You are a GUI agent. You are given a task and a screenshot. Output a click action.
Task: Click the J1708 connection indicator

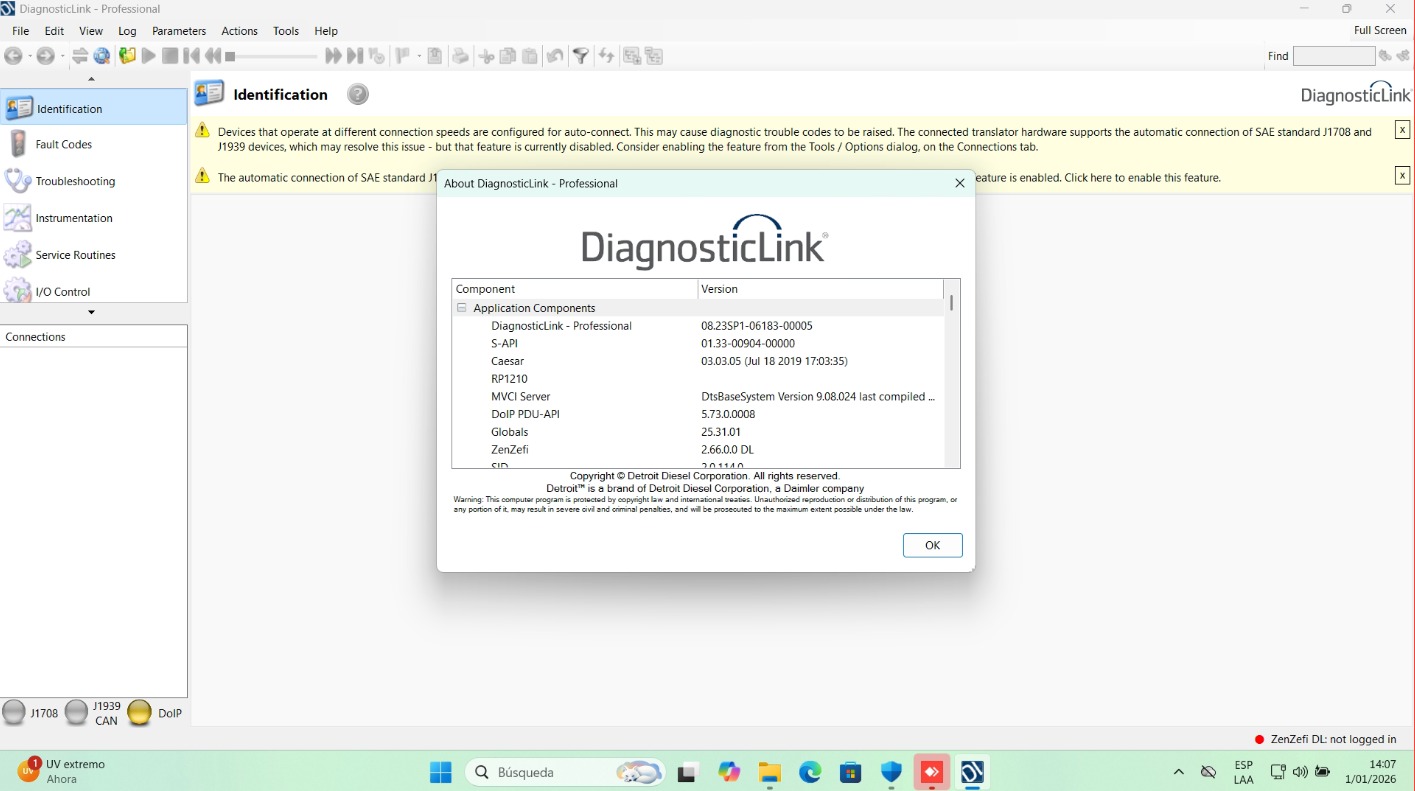coord(30,713)
